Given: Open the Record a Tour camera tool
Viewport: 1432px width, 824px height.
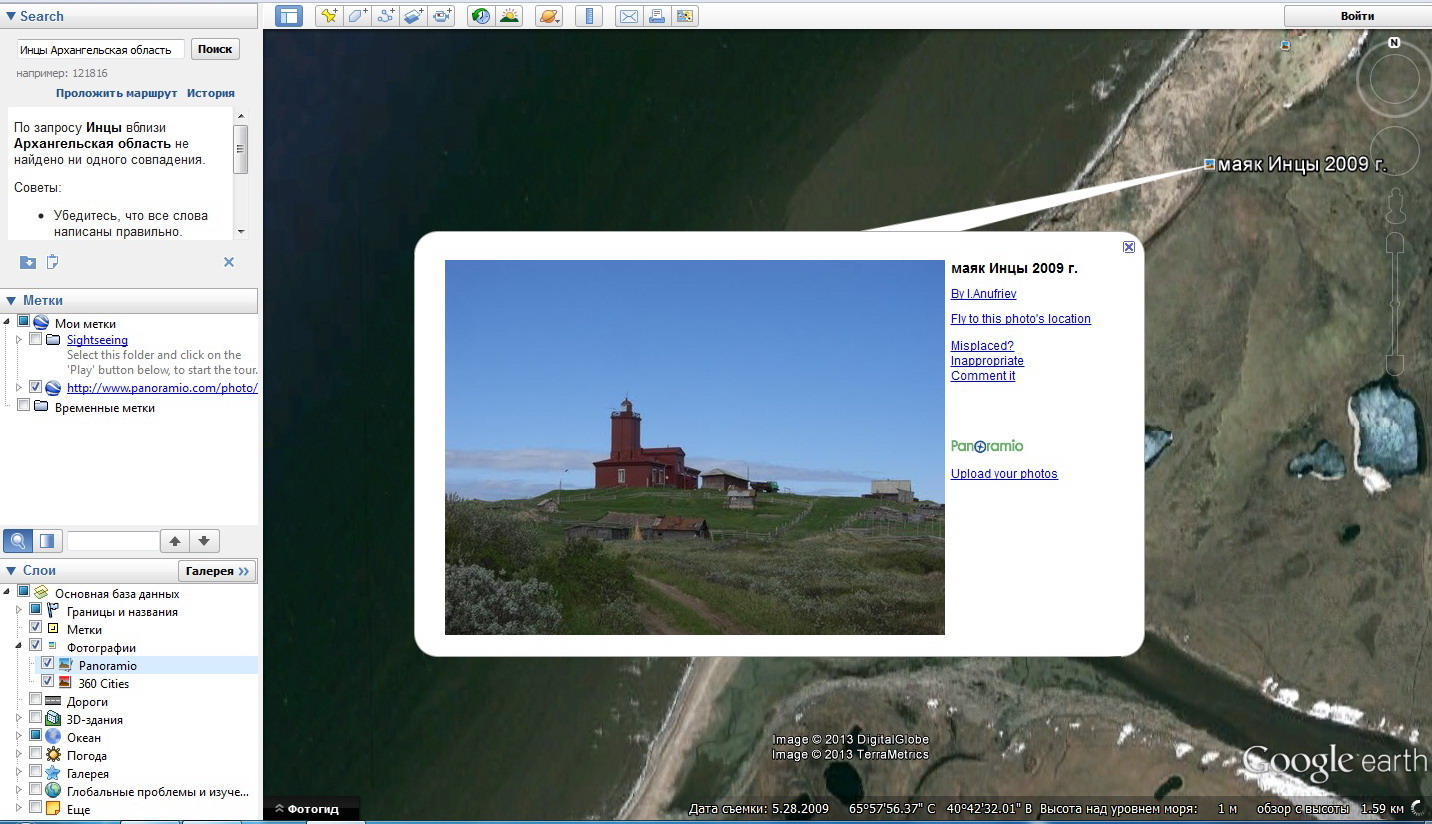Looking at the screenshot, I should point(442,16).
